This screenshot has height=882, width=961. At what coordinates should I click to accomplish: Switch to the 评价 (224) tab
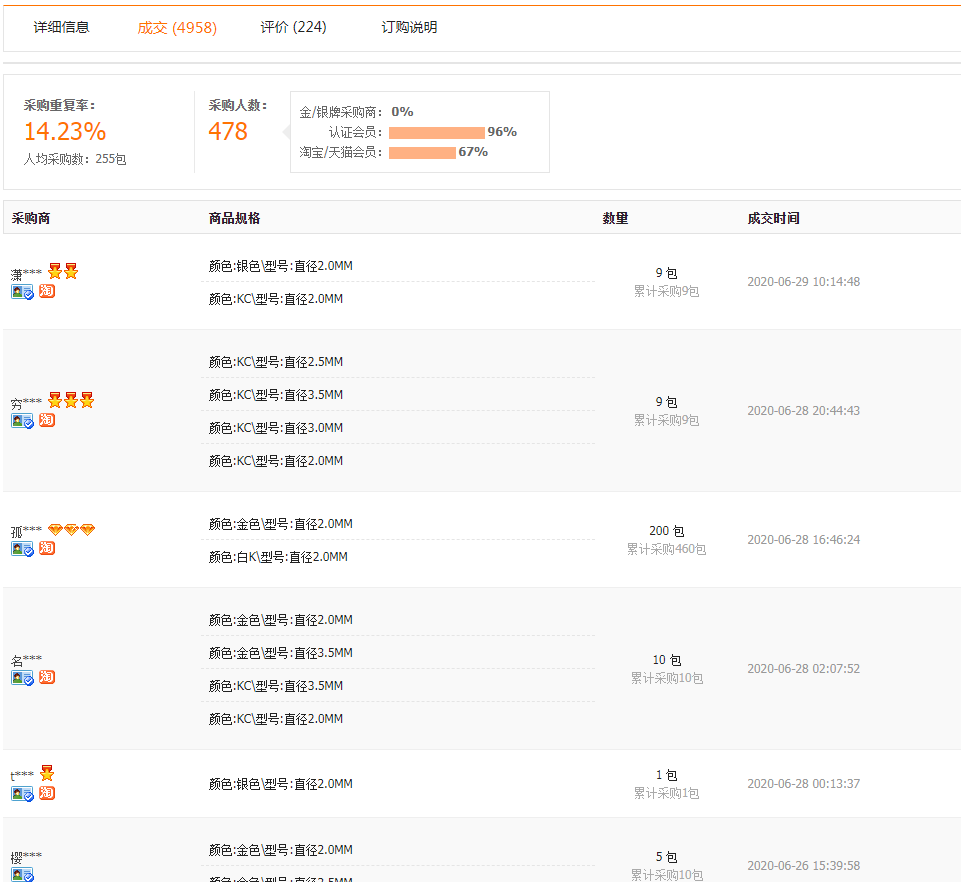coord(291,27)
